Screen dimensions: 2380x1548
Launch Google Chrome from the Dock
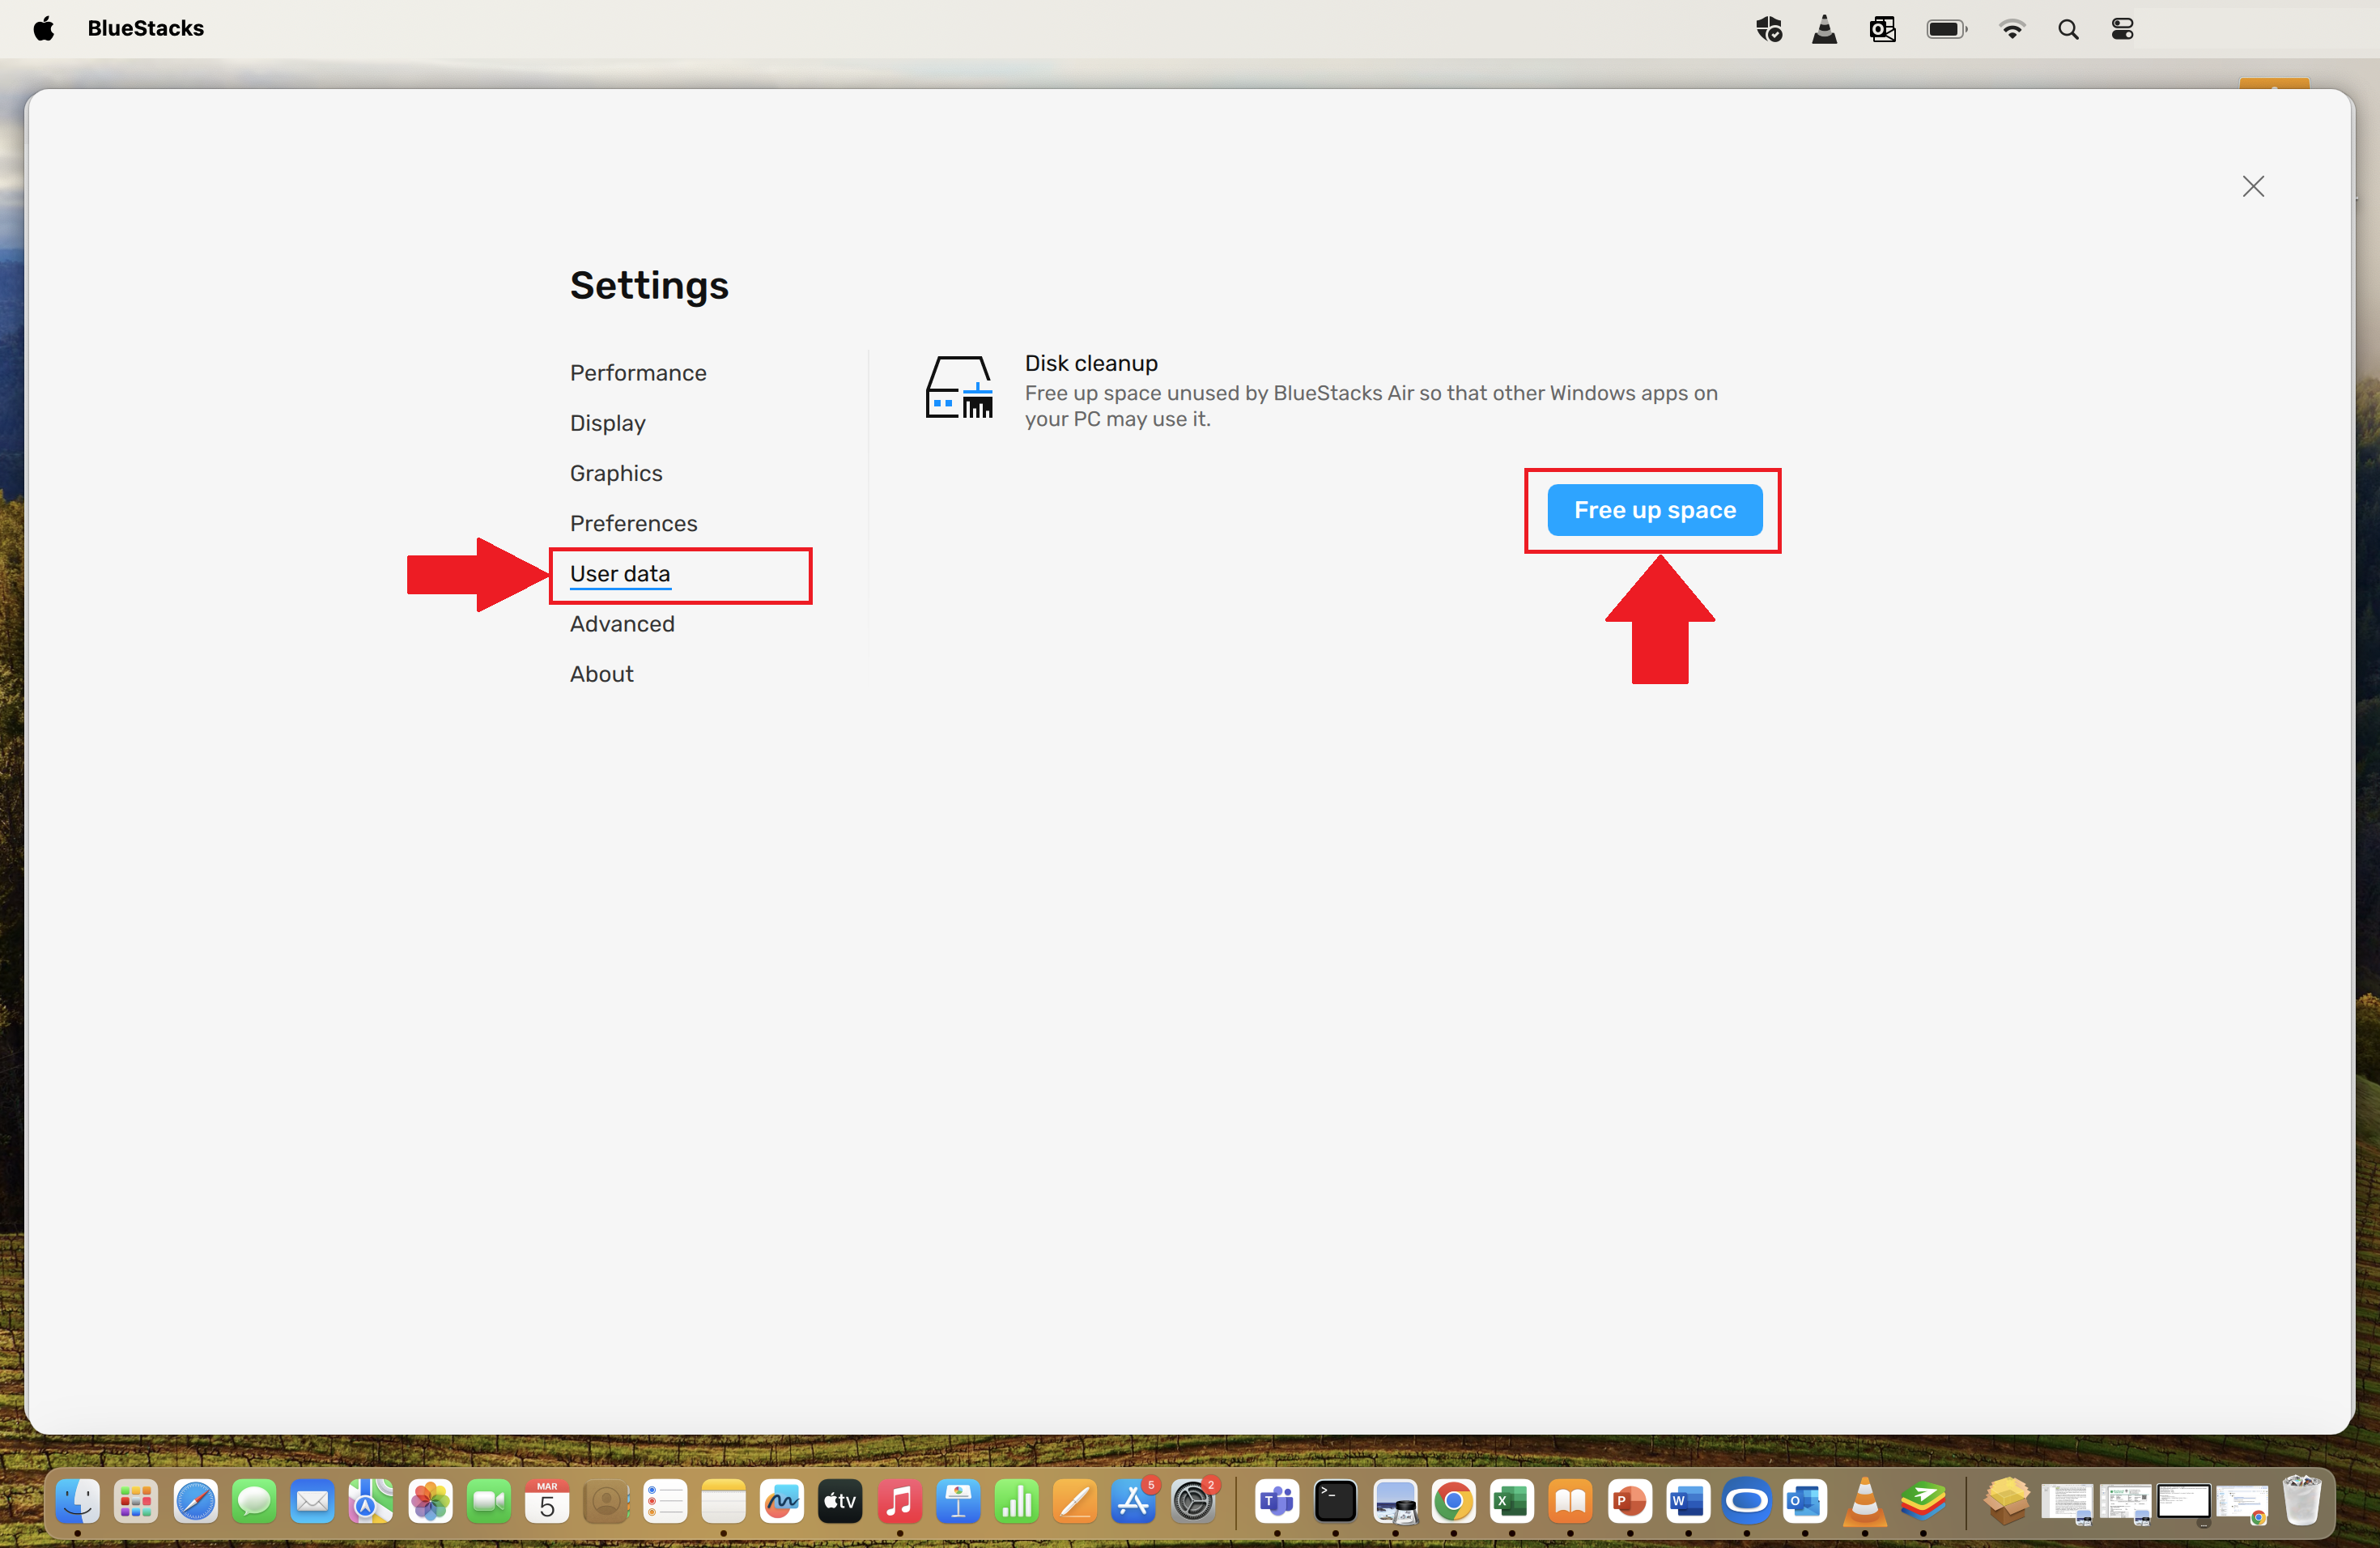1453,1501
